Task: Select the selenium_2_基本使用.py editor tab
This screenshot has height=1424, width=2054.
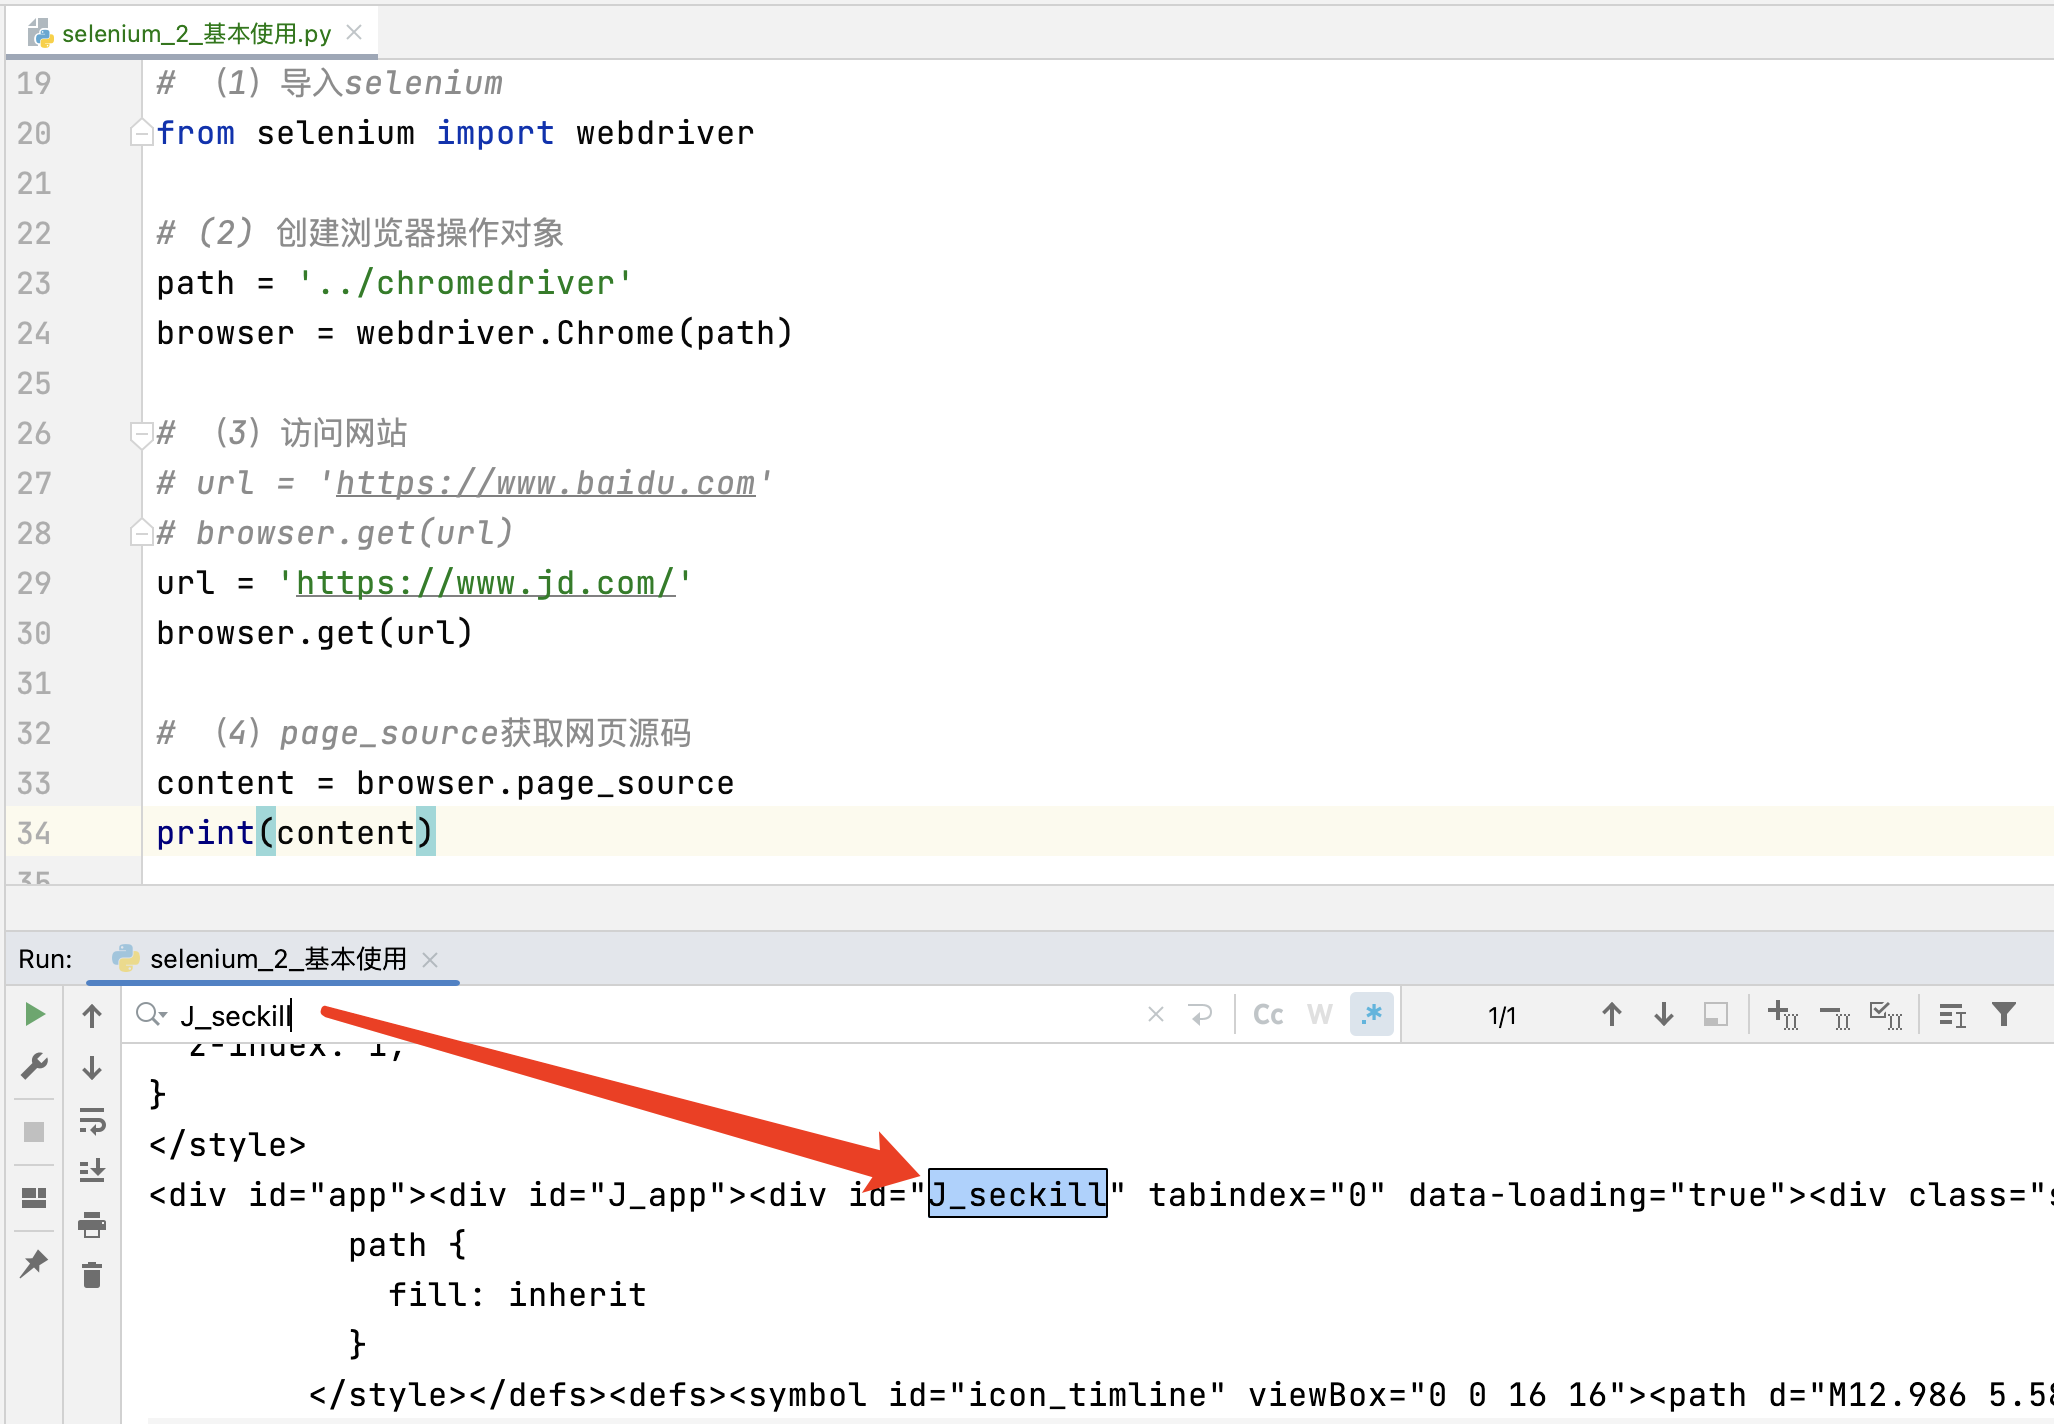Action: pyautogui.click(x=196, y=34)
